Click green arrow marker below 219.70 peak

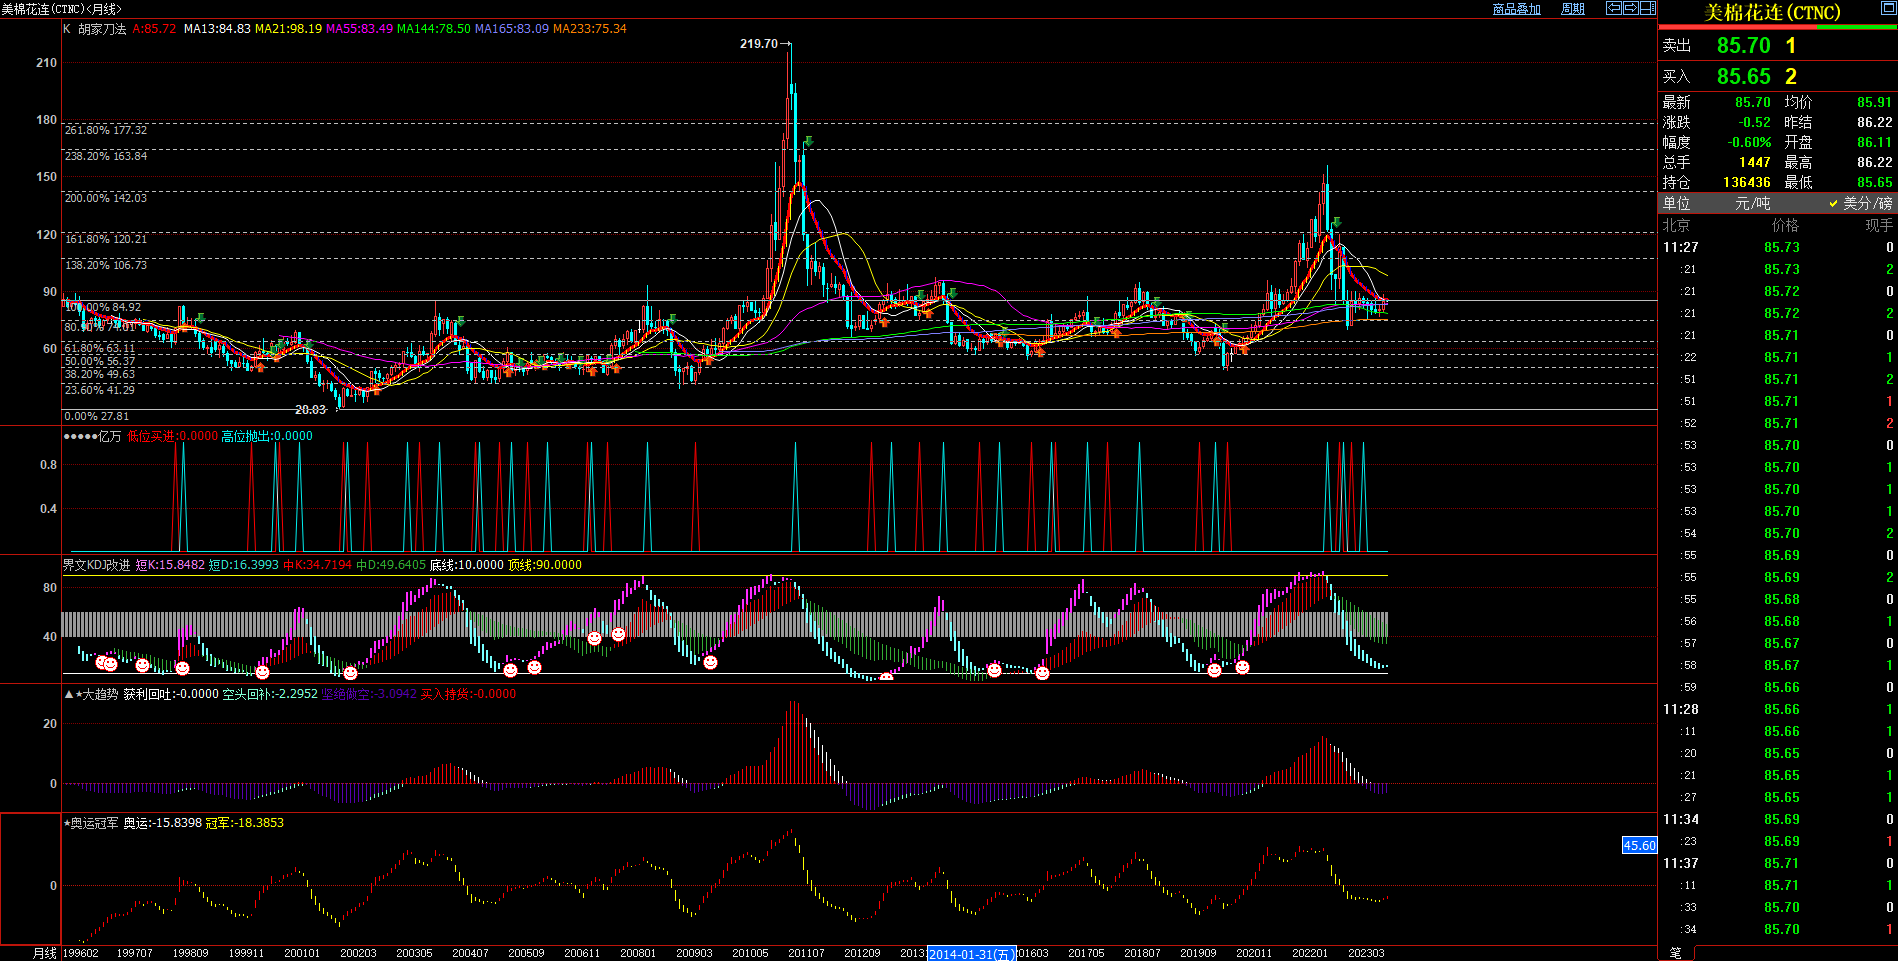click(807, 142)
